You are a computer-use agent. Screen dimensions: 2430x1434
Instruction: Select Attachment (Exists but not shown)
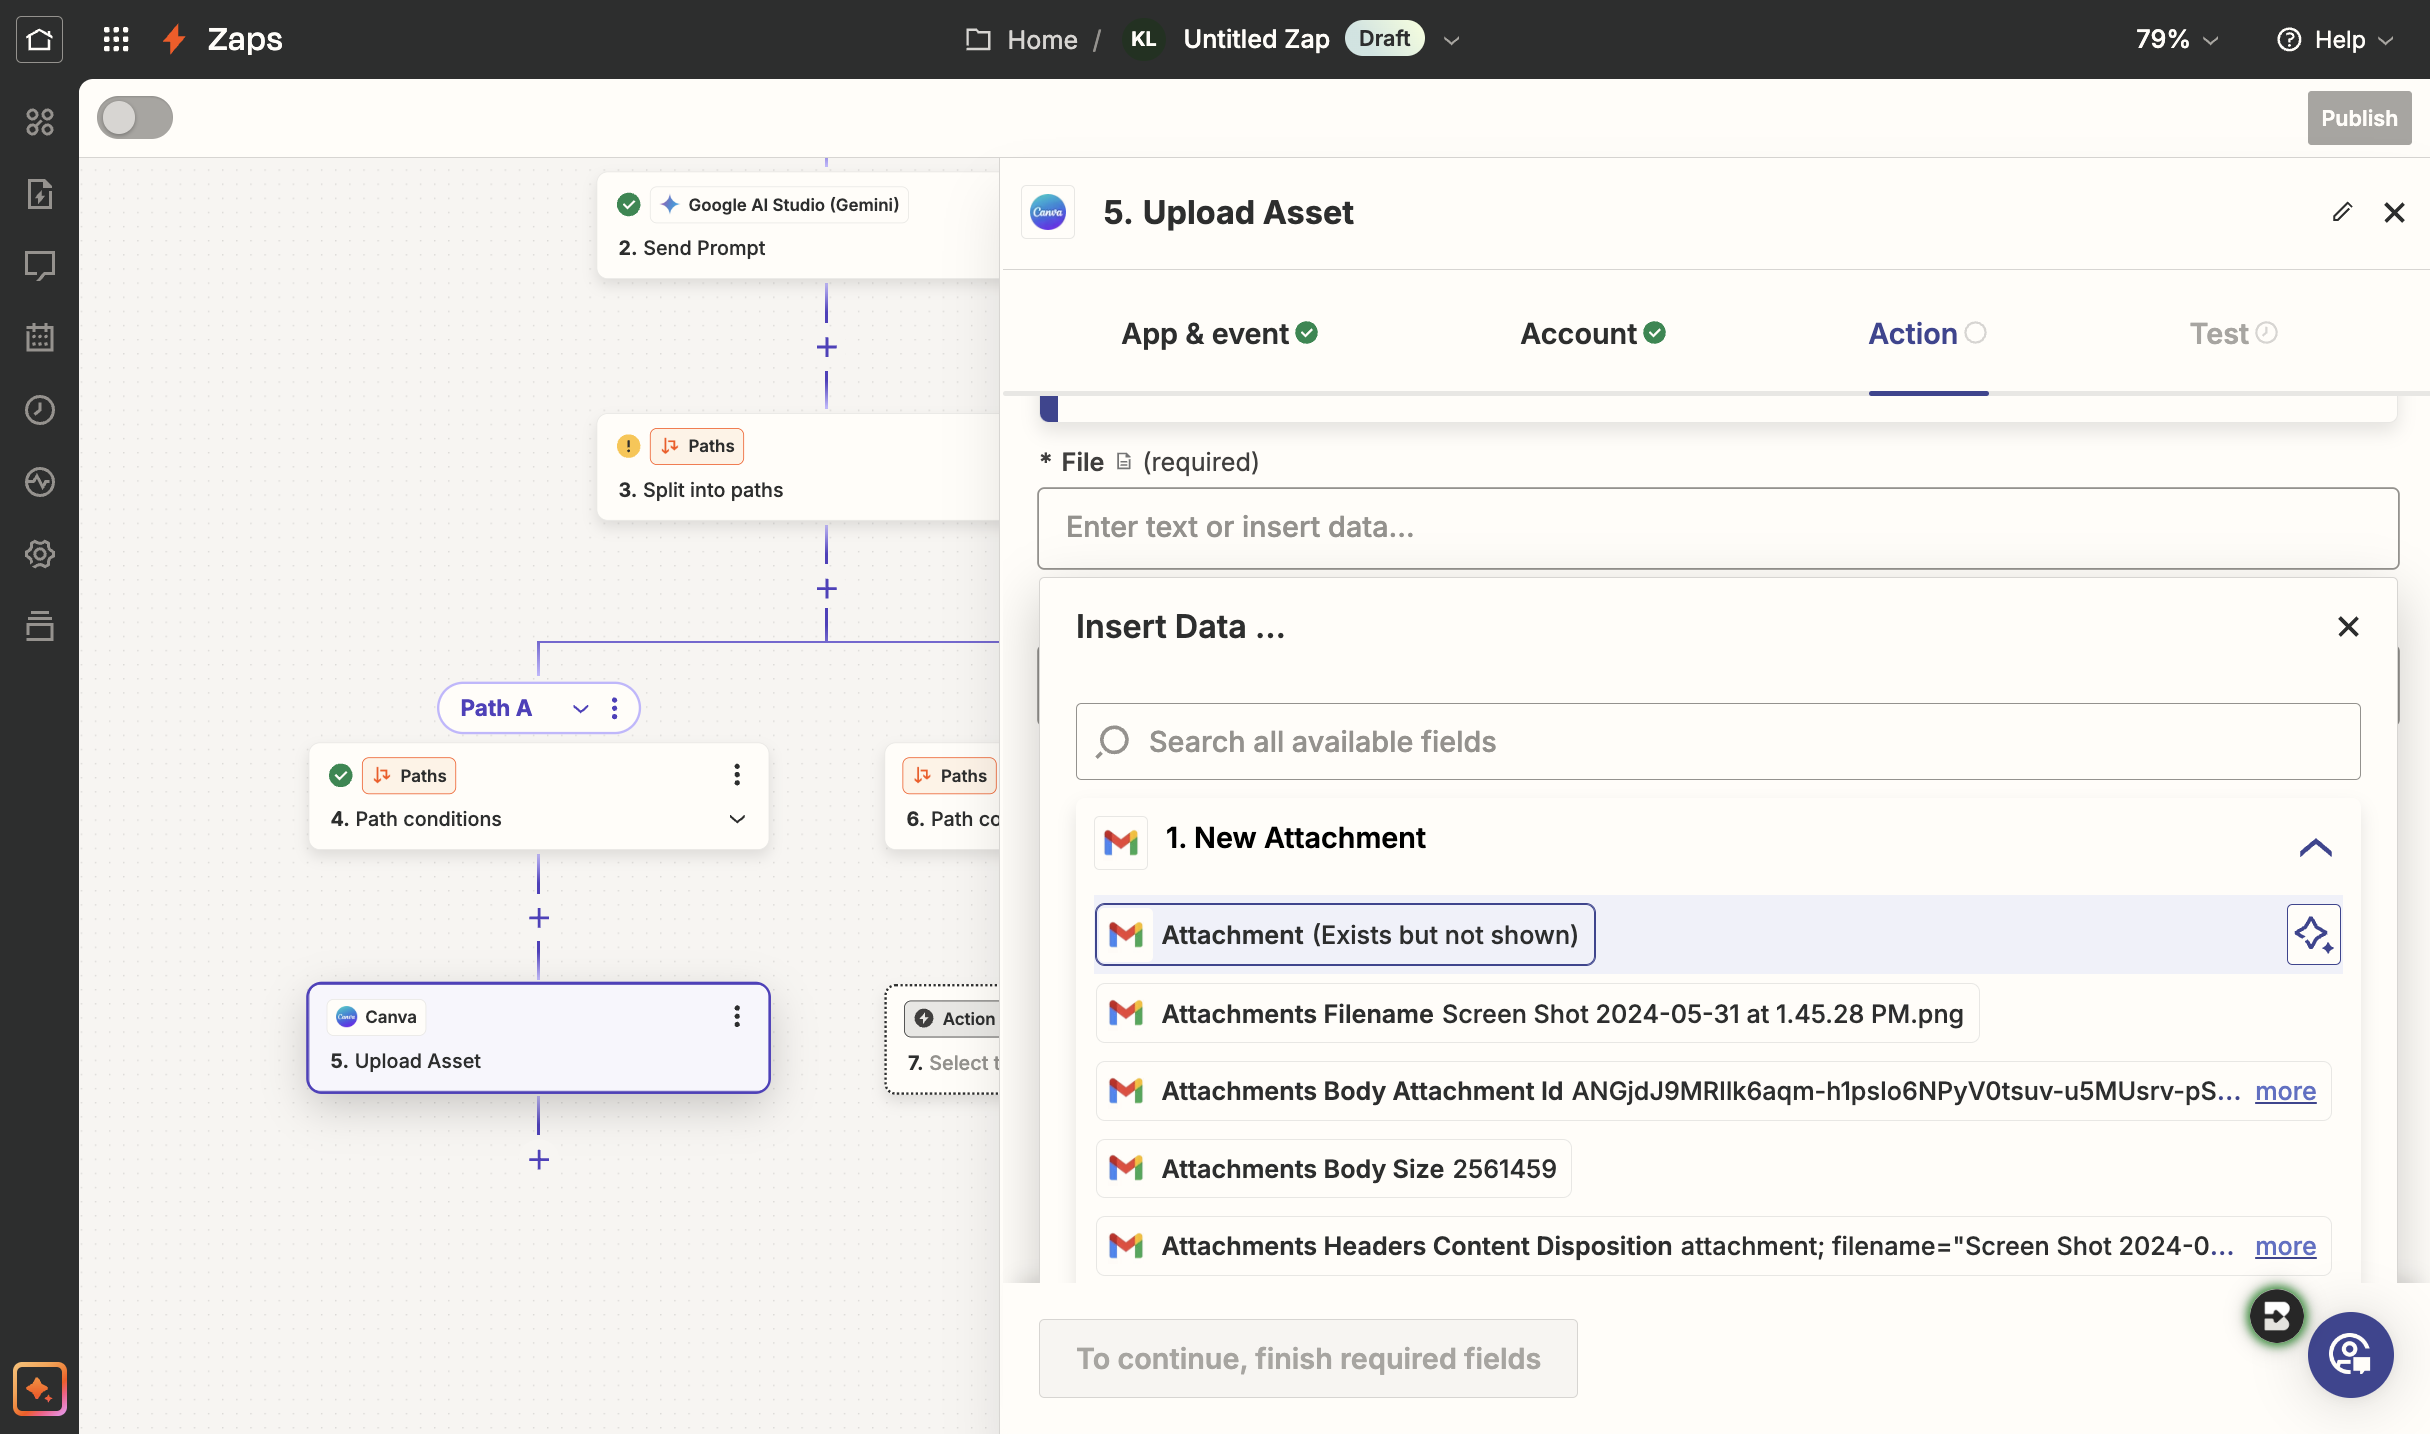coord(1345,935)
